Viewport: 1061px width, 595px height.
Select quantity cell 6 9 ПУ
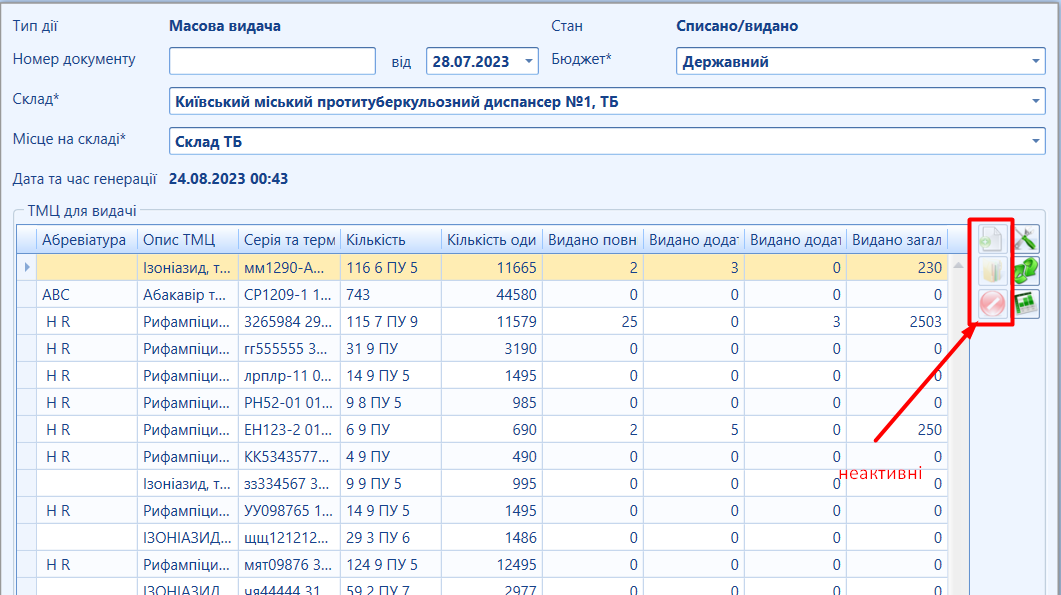tap(390, 430)
